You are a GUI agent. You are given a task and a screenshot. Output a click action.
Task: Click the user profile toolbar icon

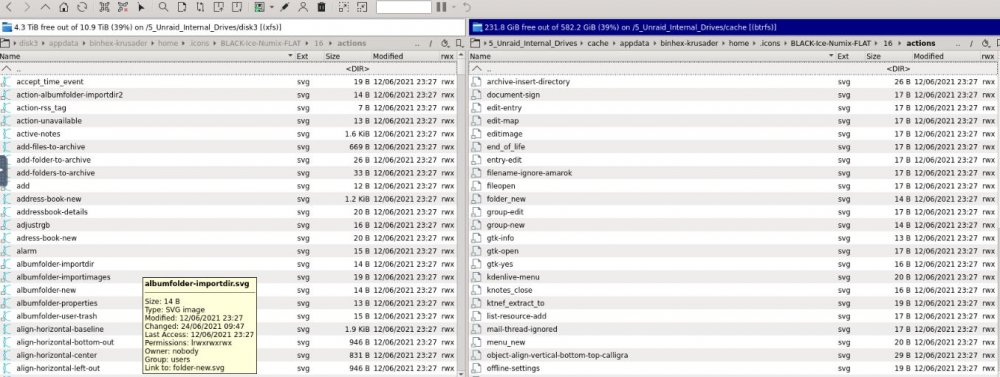click(303, 7)
